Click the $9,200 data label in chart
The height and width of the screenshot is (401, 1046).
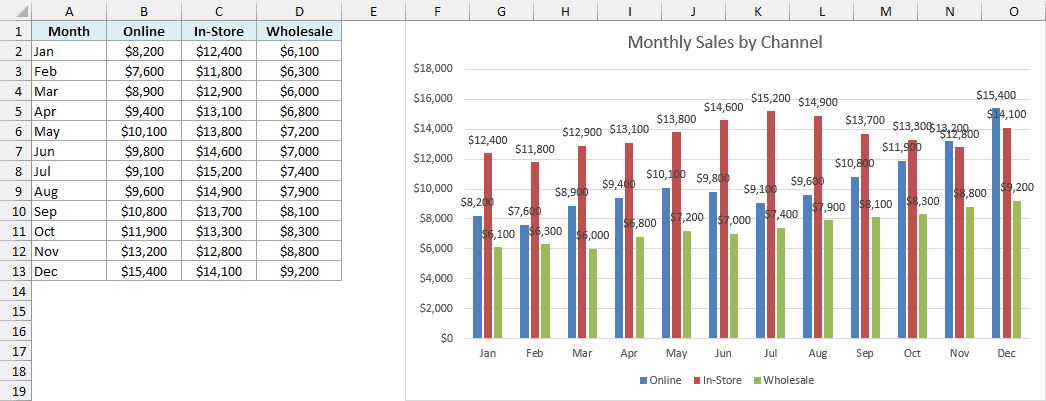tap(1018, 187)
